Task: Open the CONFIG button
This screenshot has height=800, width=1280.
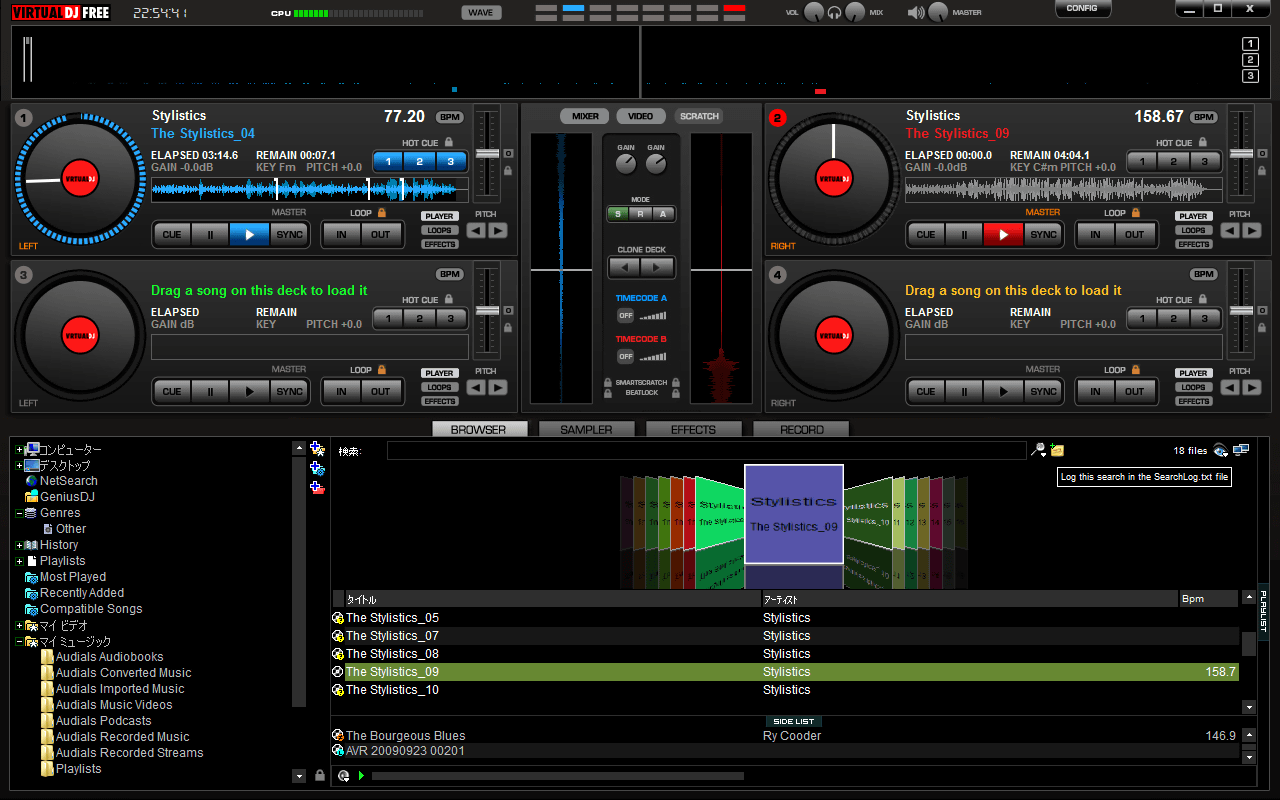Action: 1082,9
